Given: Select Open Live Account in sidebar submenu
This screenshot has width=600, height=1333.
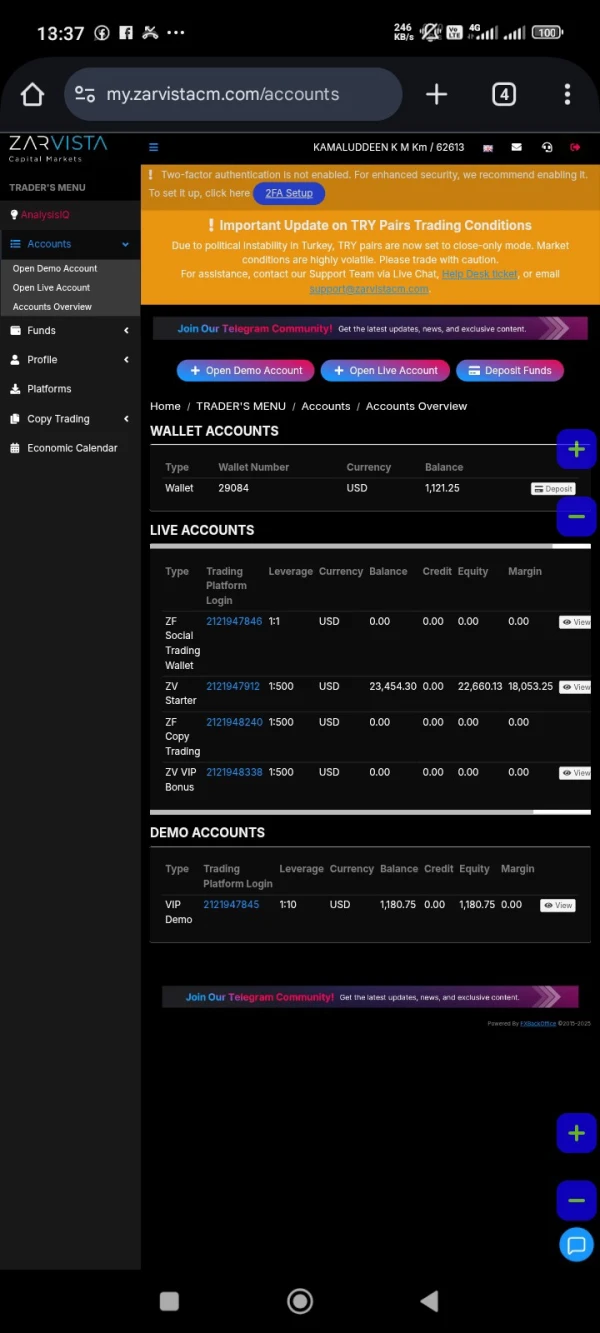Looking at the screenshot, I should (51, 287).
